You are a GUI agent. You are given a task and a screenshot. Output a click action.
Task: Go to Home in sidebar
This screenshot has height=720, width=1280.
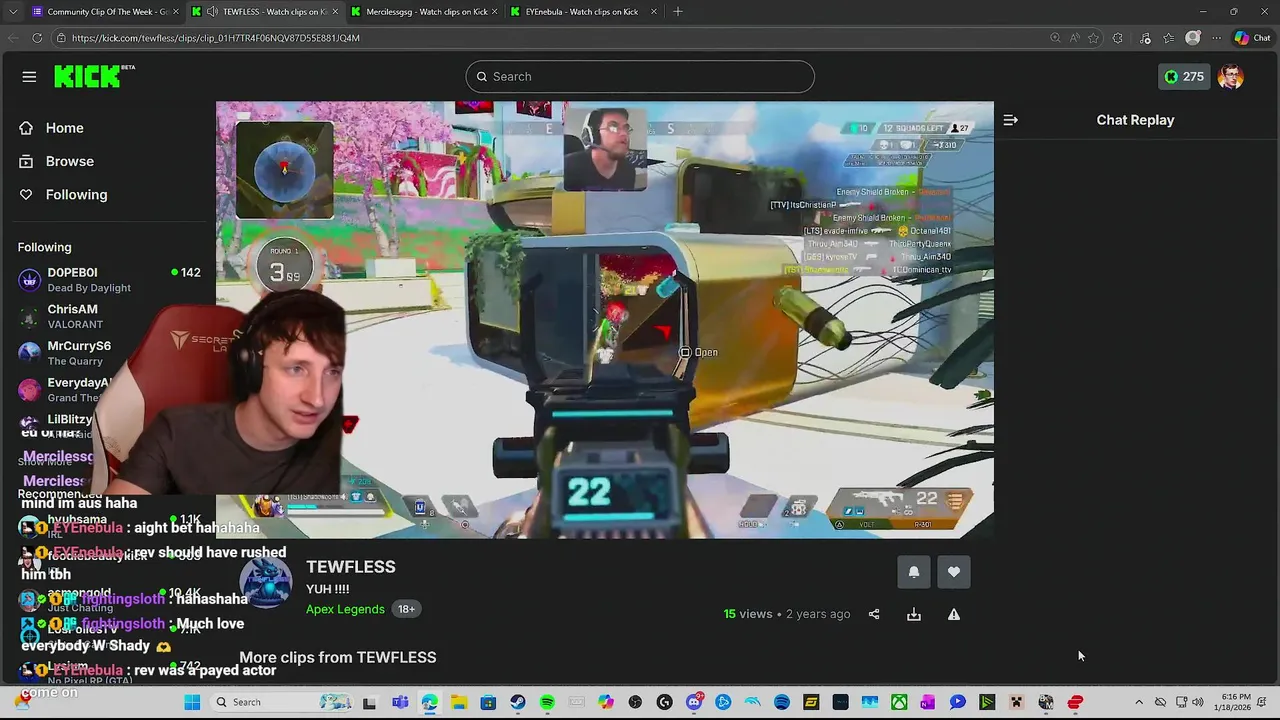click(x=64, y=128)
